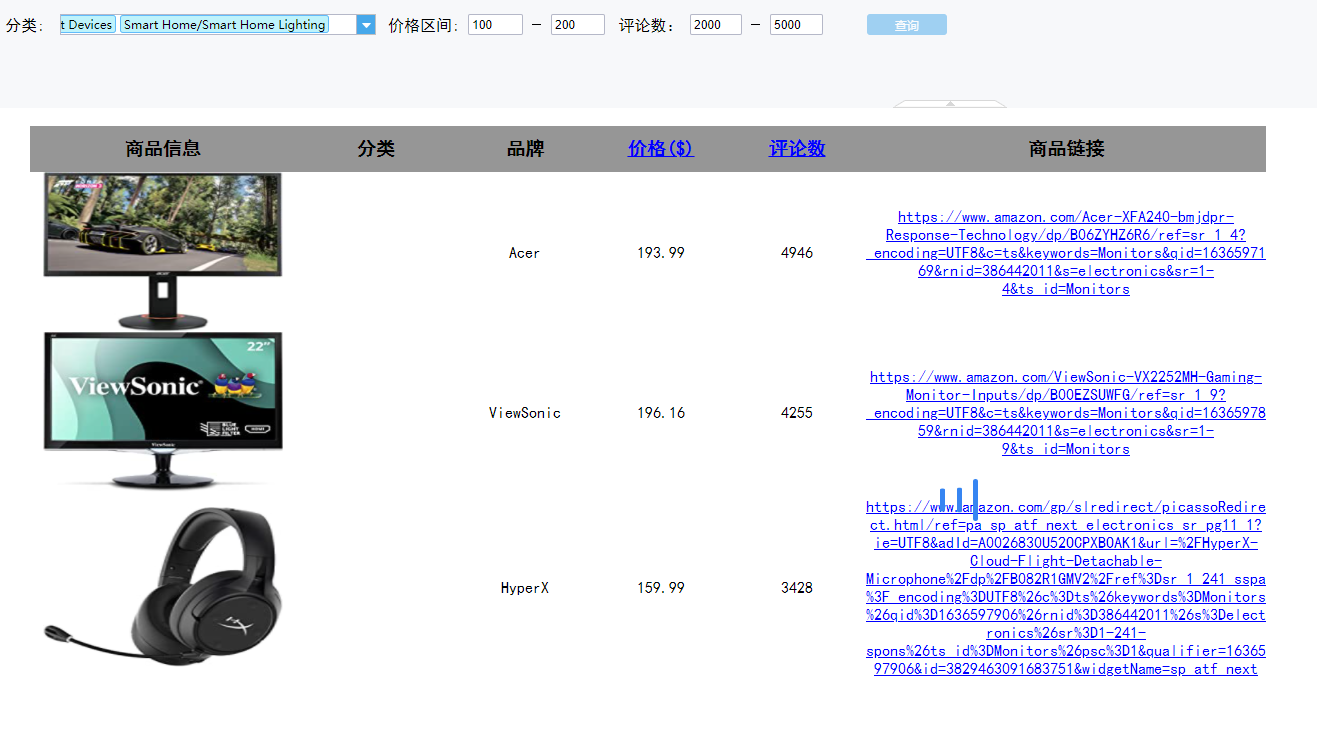The width and height of the screenshot is (1317, 744).
Task: Click the partially visible Devices category tag
Action: [88, 25]
